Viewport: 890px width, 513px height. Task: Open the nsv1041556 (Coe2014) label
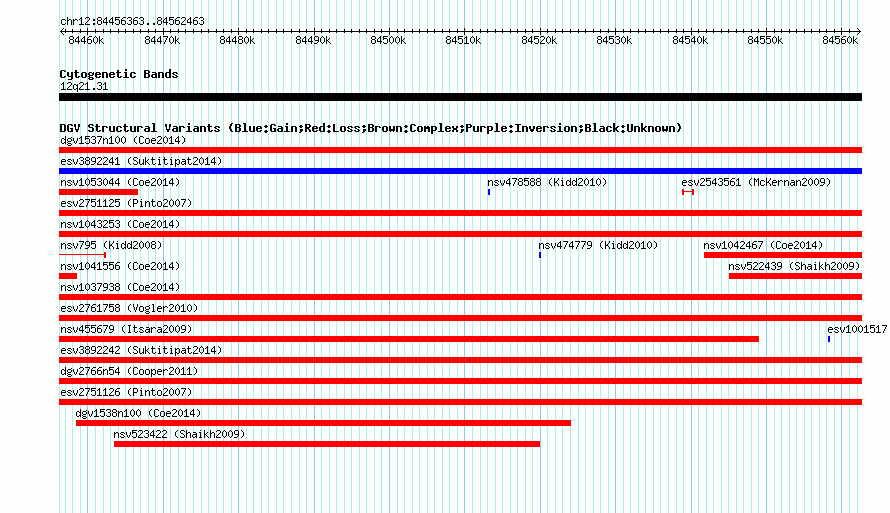coord(120,266)
